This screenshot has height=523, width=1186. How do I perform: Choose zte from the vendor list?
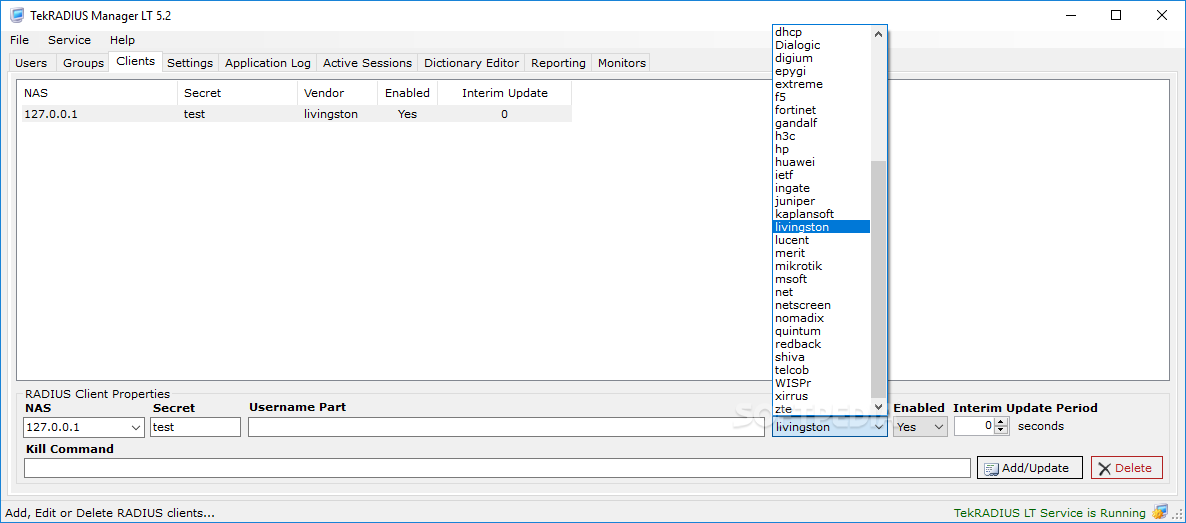tap(821, 409)
